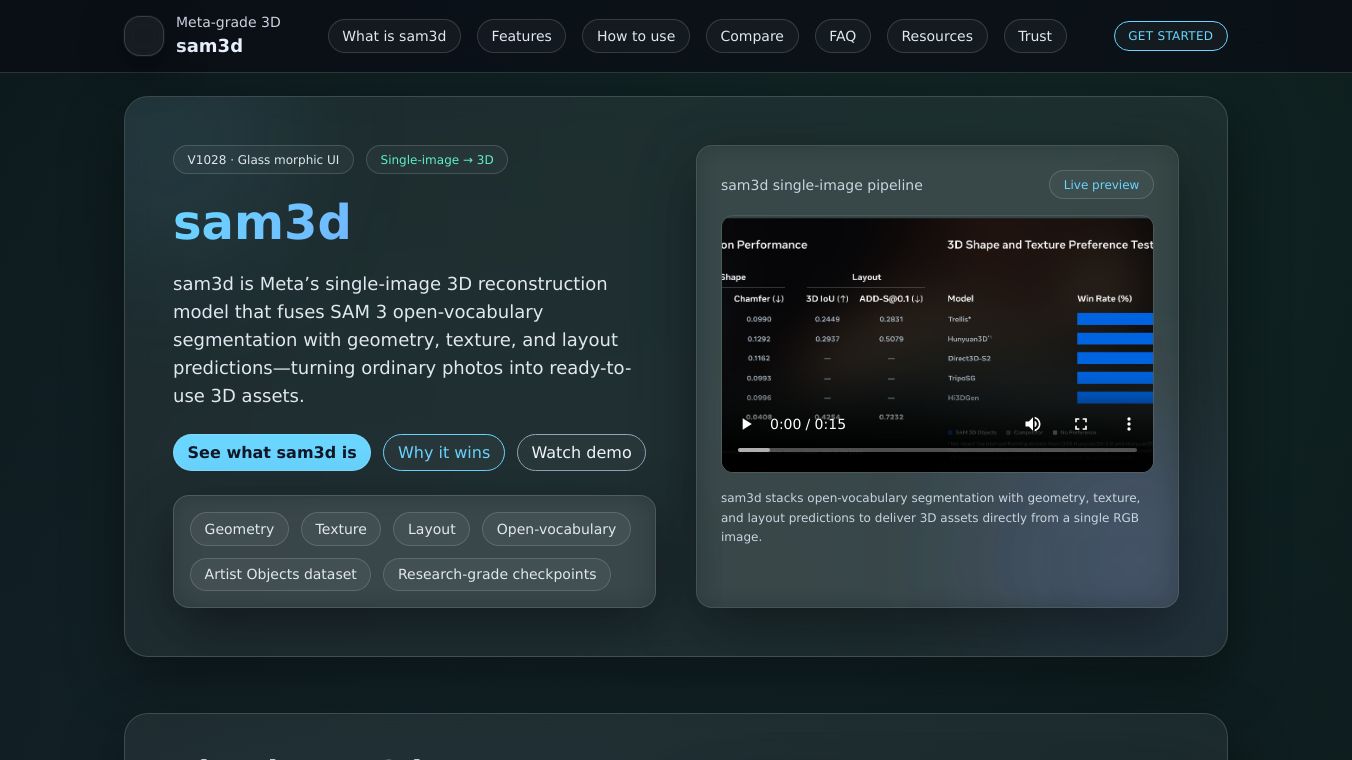Select the Geometry tag chip
The image size is (1352, 760).
[x=239, y=529]
